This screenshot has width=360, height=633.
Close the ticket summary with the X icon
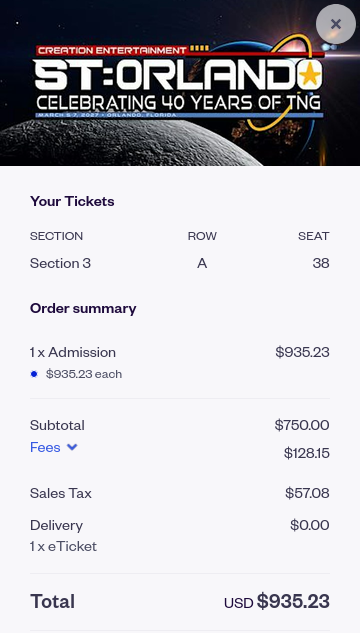[x=336, y=24]
